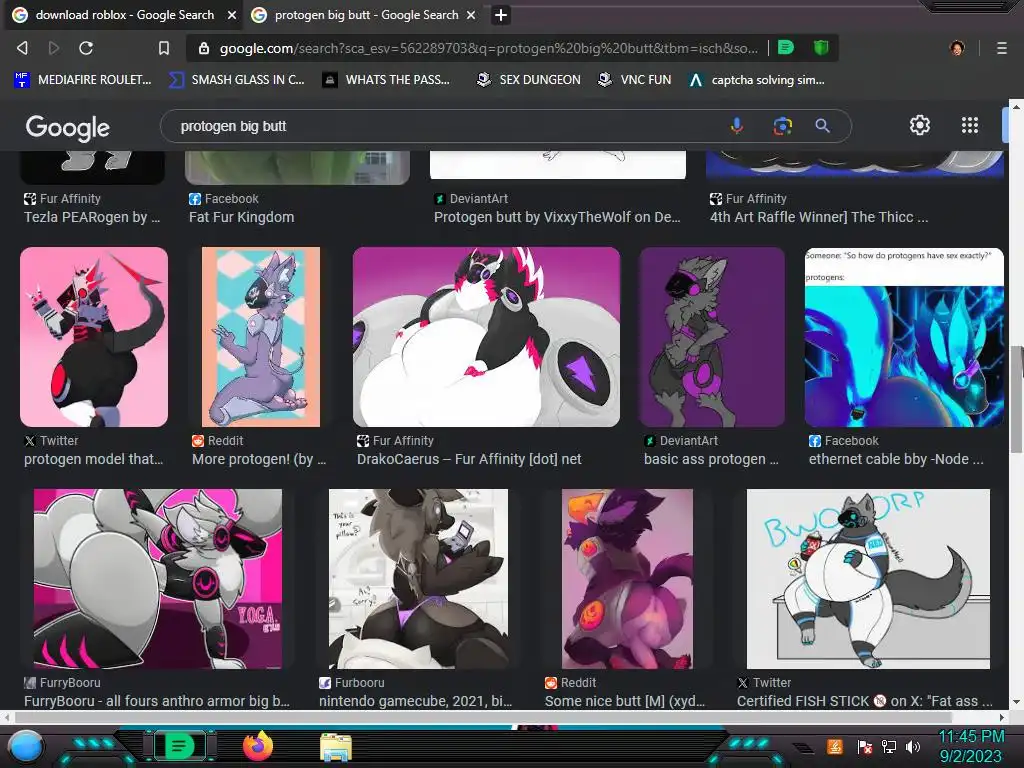Open the 'DrakoCaerus – Fur Affinity [dot] net' link
This screenshot has width=1024, height=768.
pyautogui.click(x=469, y=459)
